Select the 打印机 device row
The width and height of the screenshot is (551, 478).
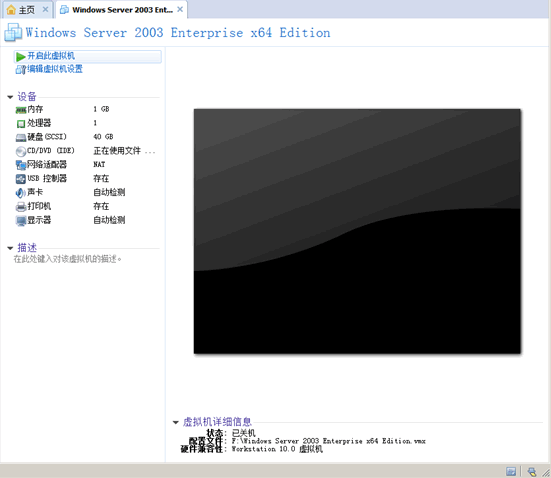(x=86, y=206)
